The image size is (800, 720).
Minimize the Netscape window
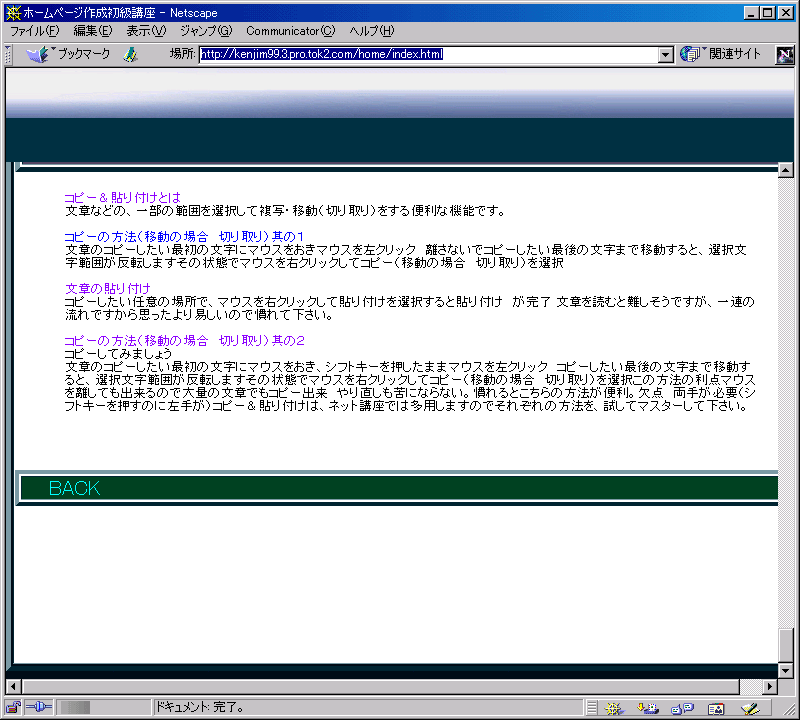pos(751,13)
